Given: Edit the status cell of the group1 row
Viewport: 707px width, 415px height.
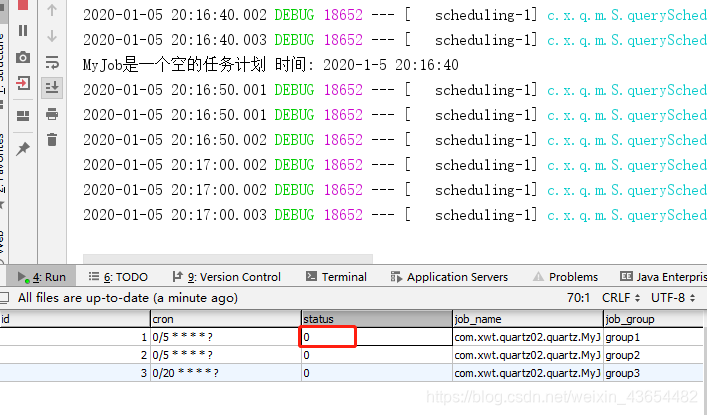Looking at the screenshot, I should (x=376, y=337).
